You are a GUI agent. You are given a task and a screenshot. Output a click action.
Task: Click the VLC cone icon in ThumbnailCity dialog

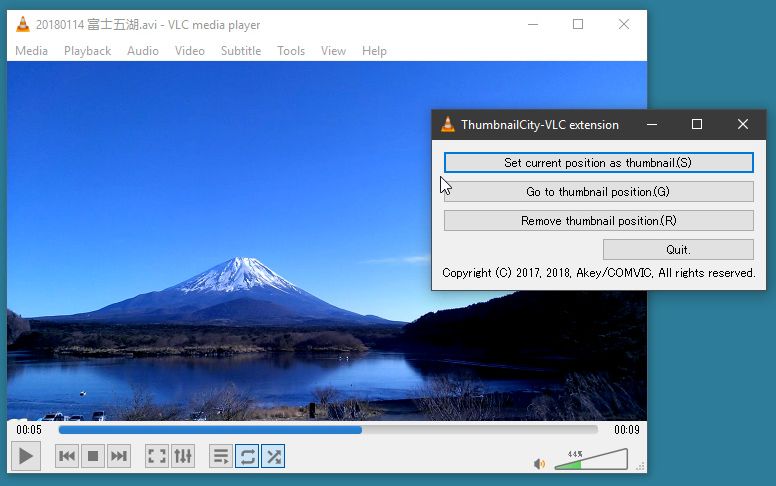coord(447,124)
